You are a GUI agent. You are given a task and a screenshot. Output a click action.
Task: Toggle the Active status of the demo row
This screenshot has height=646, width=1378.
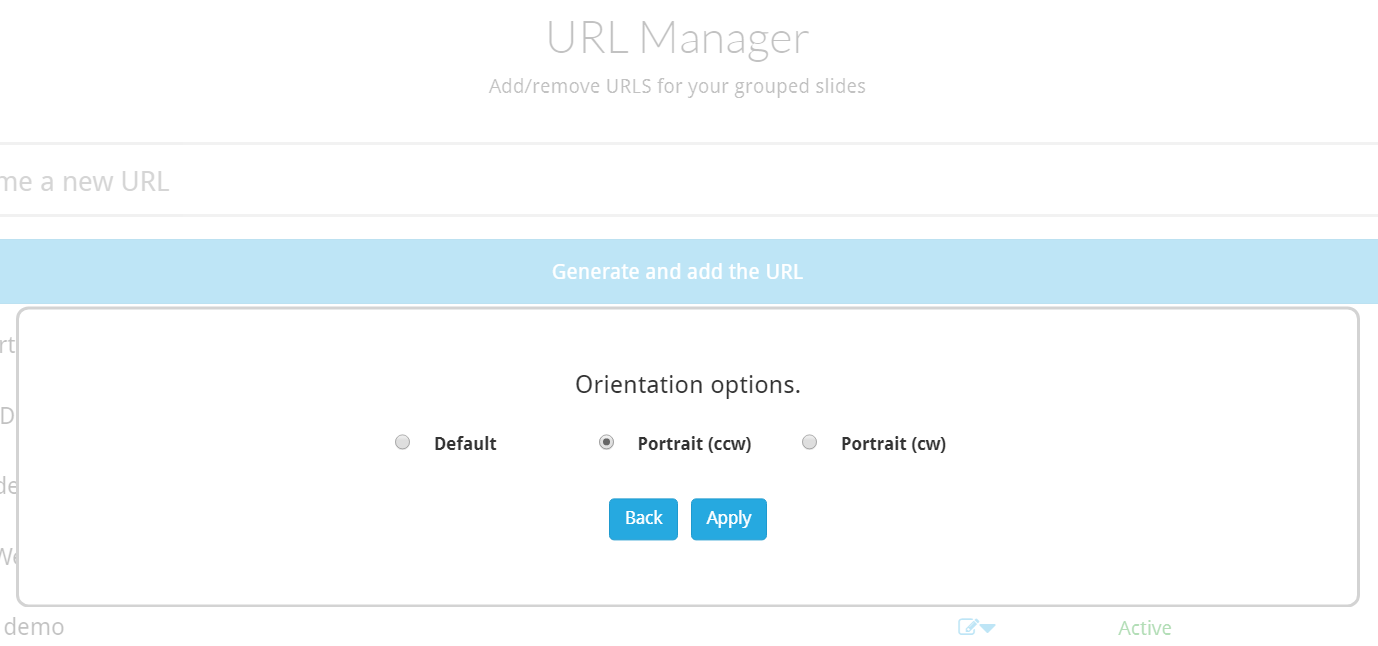click(x=1144, y=628)
